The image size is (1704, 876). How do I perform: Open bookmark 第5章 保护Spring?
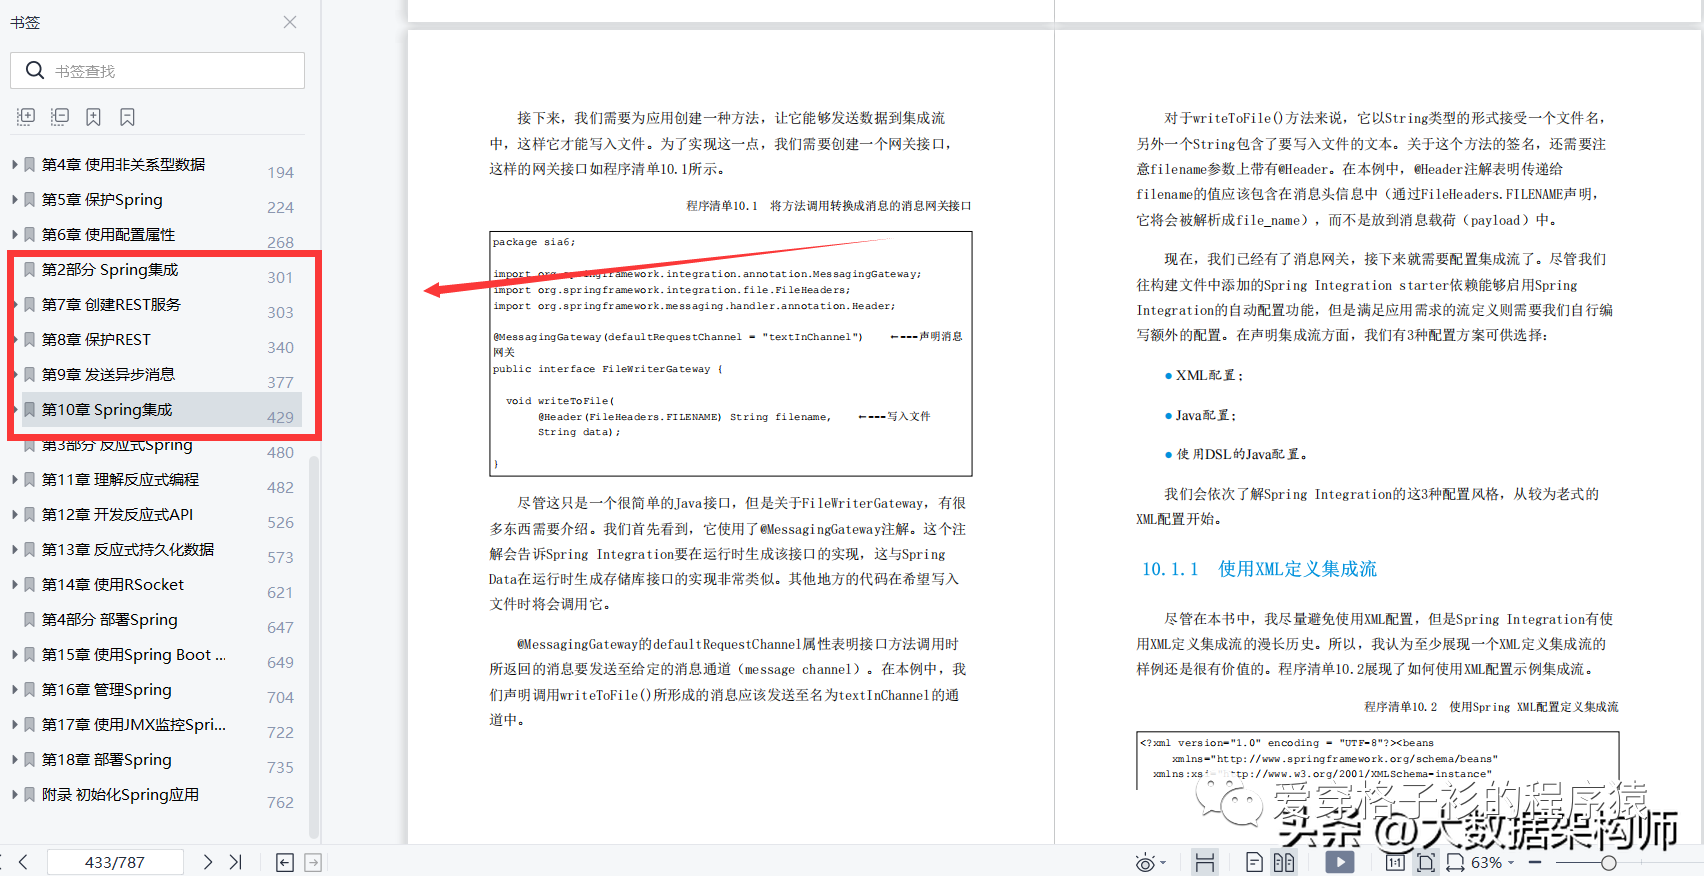[x=102, y=199]
